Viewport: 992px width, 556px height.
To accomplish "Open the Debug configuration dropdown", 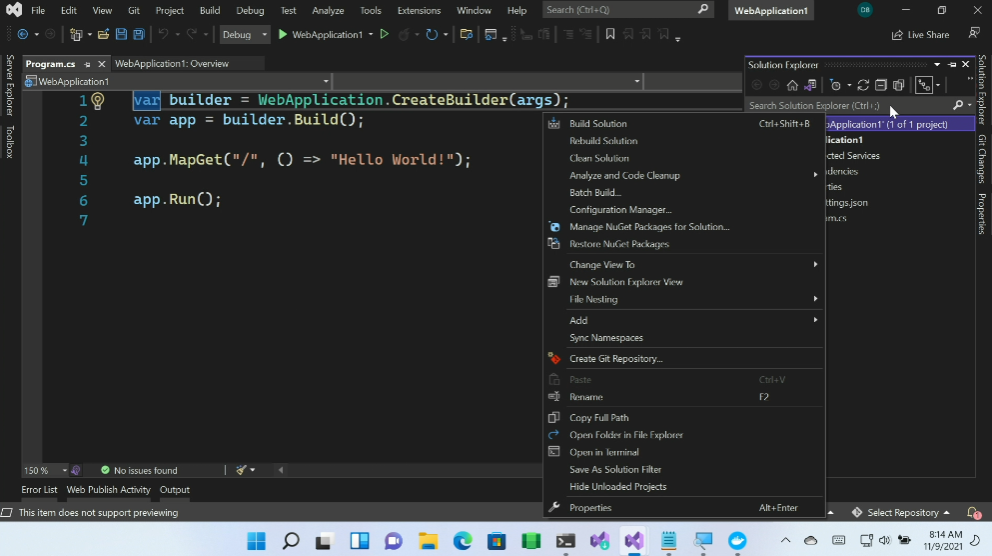I will click(x=245, y=34).
